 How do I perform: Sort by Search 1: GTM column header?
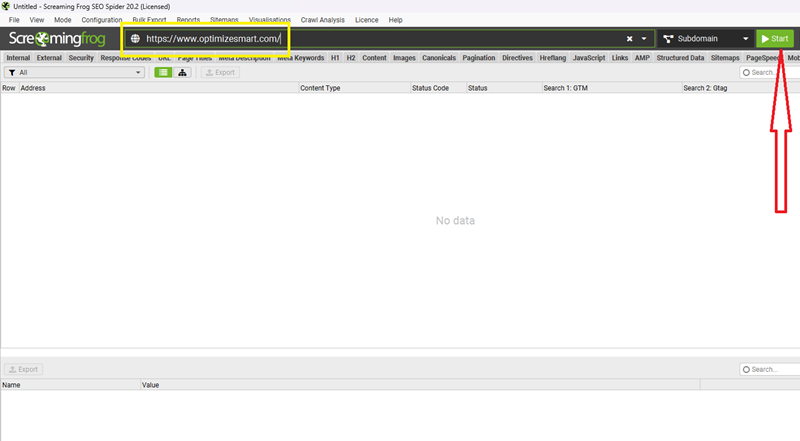(612, 88)
